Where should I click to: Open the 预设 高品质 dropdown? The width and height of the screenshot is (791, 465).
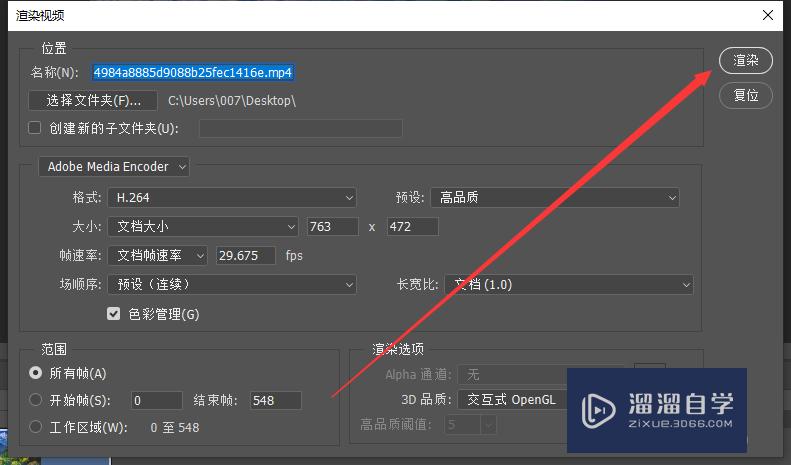coord(554,197)
